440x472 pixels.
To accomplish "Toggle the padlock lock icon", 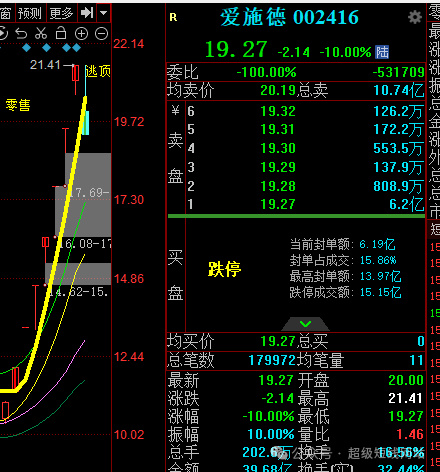I will [x=61, y=33].
